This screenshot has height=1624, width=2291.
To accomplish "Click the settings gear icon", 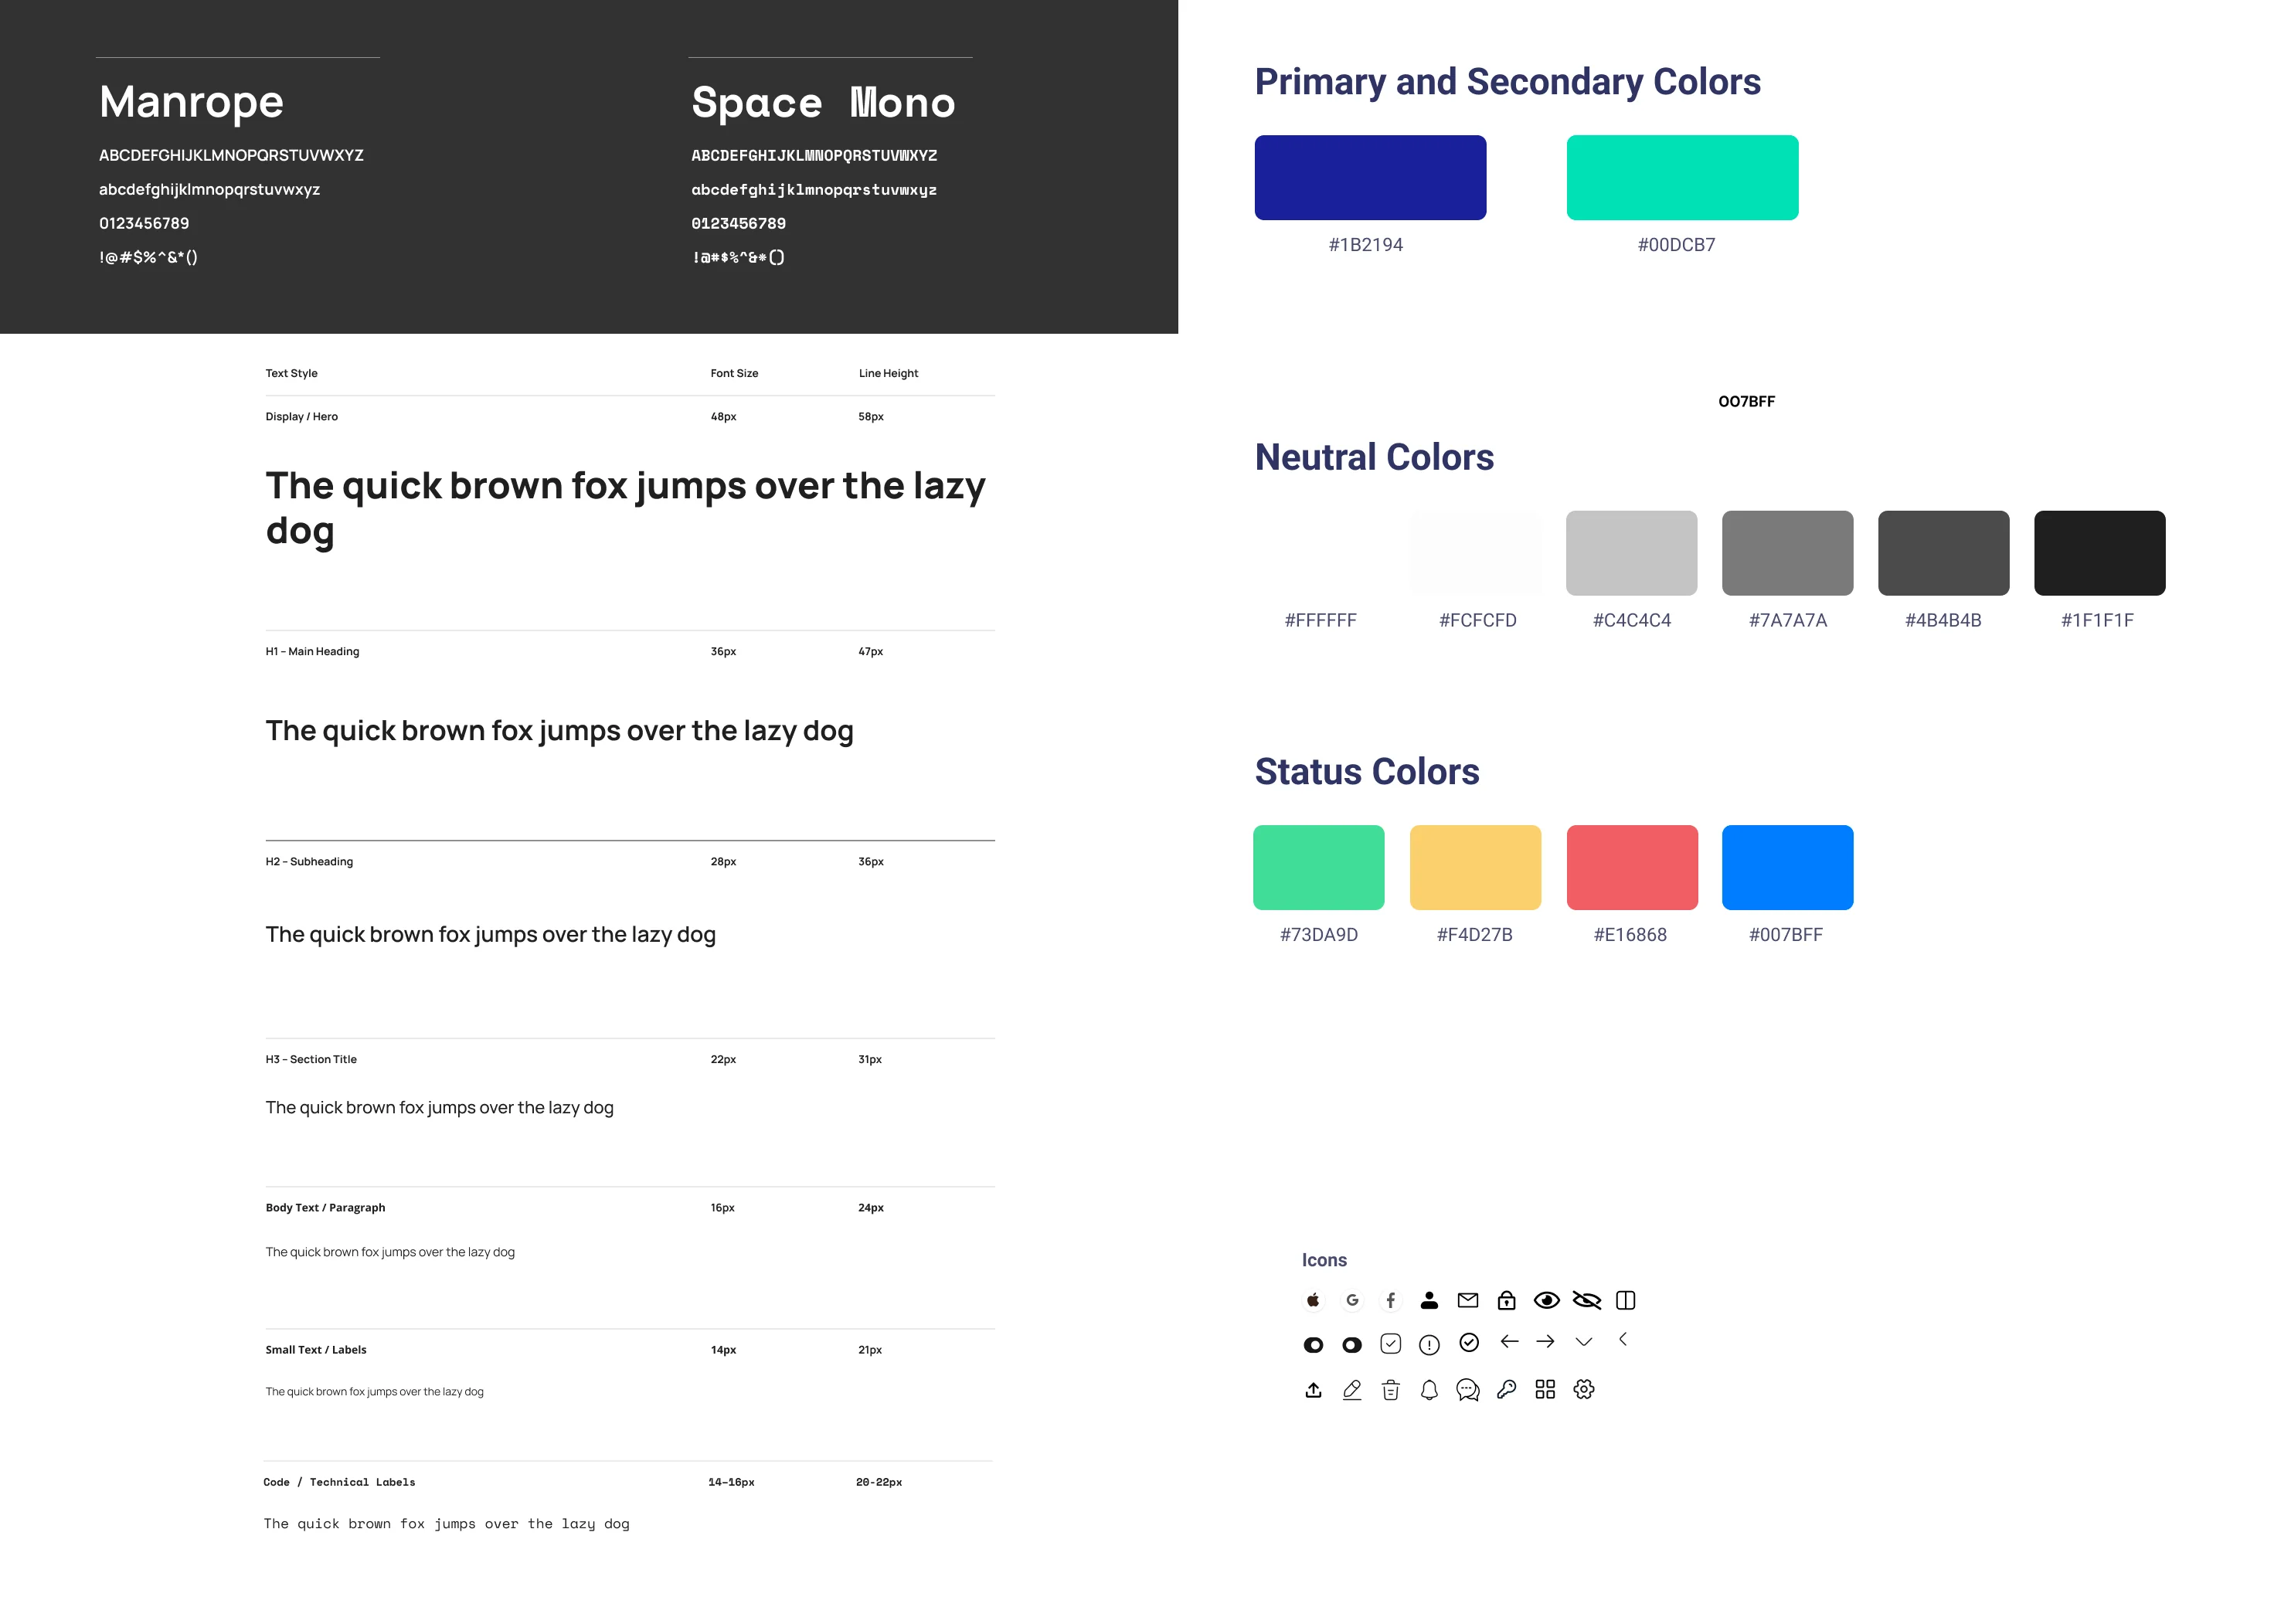I will point(1584,1389).
